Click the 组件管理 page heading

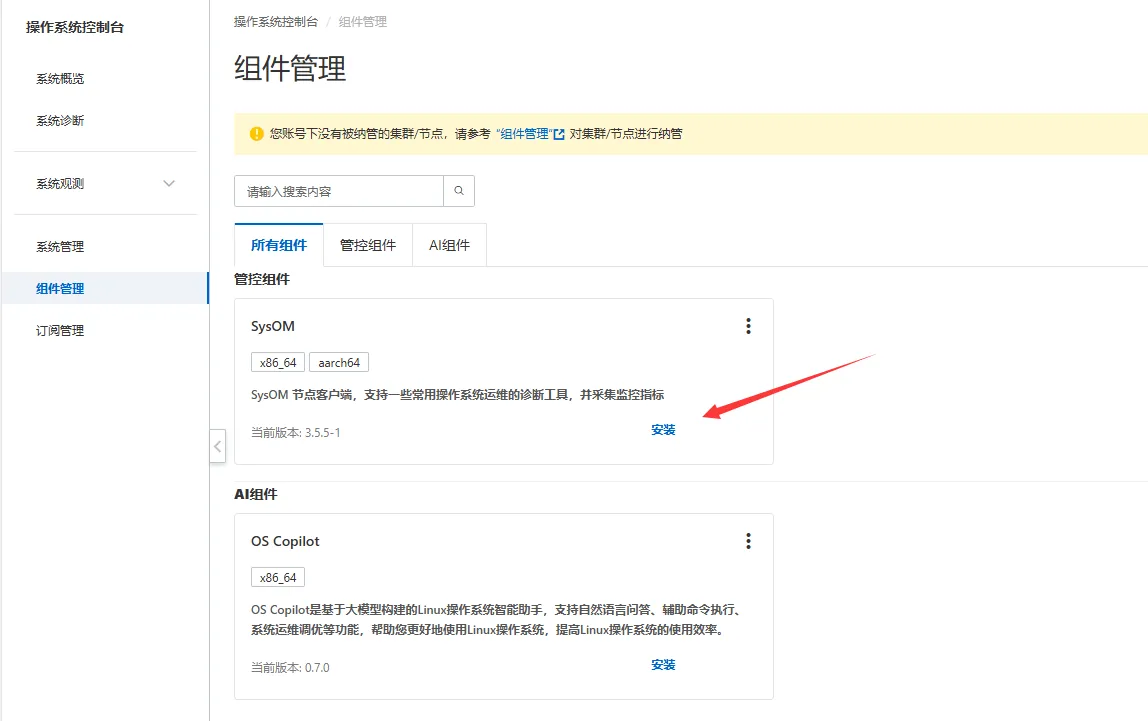290,69
